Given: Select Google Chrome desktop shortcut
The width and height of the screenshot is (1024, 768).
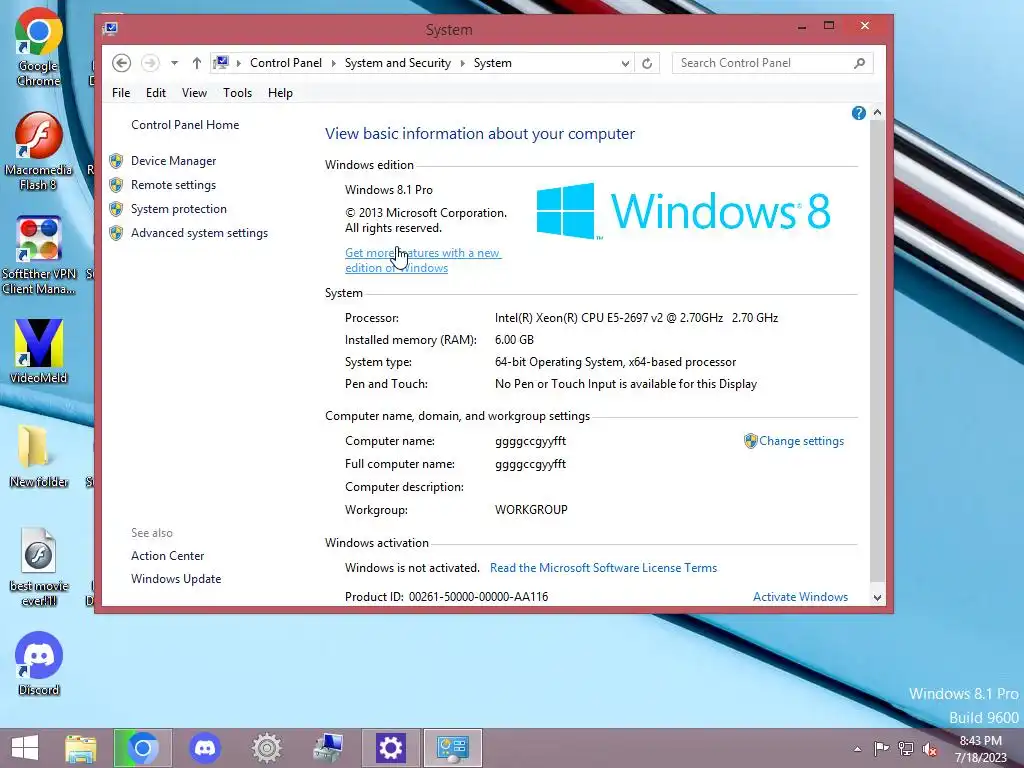Looking at the screenshot, I should click(x=39, y=48).
